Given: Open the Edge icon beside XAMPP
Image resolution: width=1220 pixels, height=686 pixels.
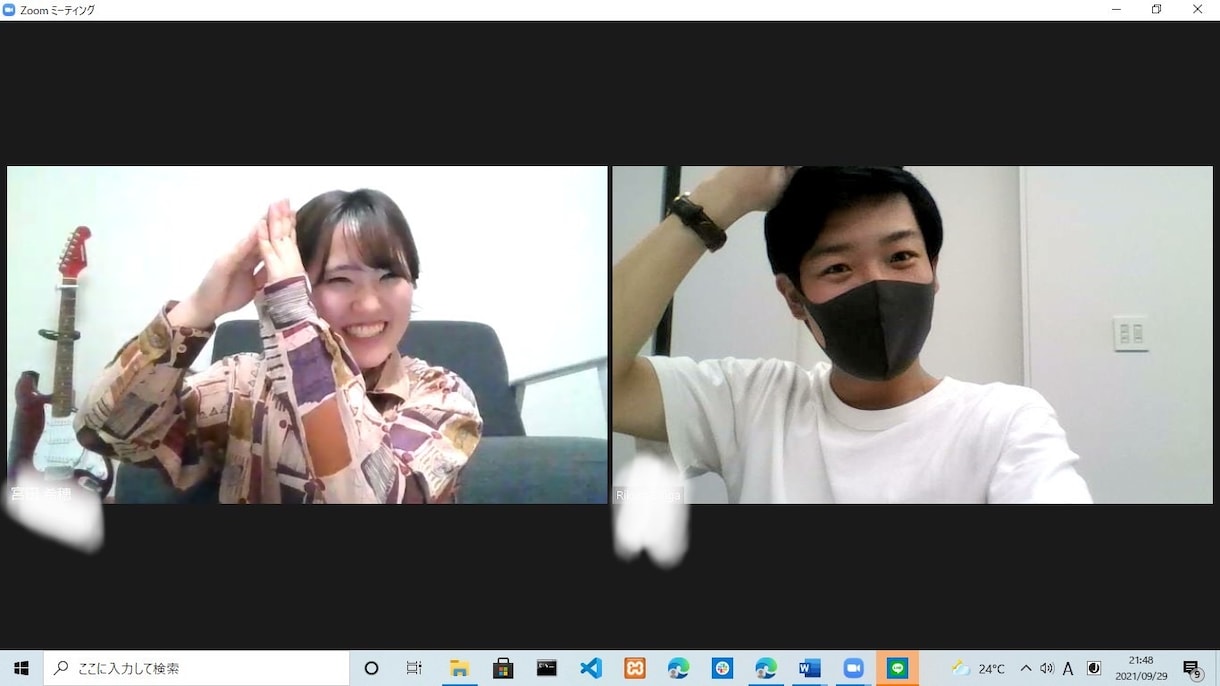Looking at the screenshot, I should (x=679, y=668).
